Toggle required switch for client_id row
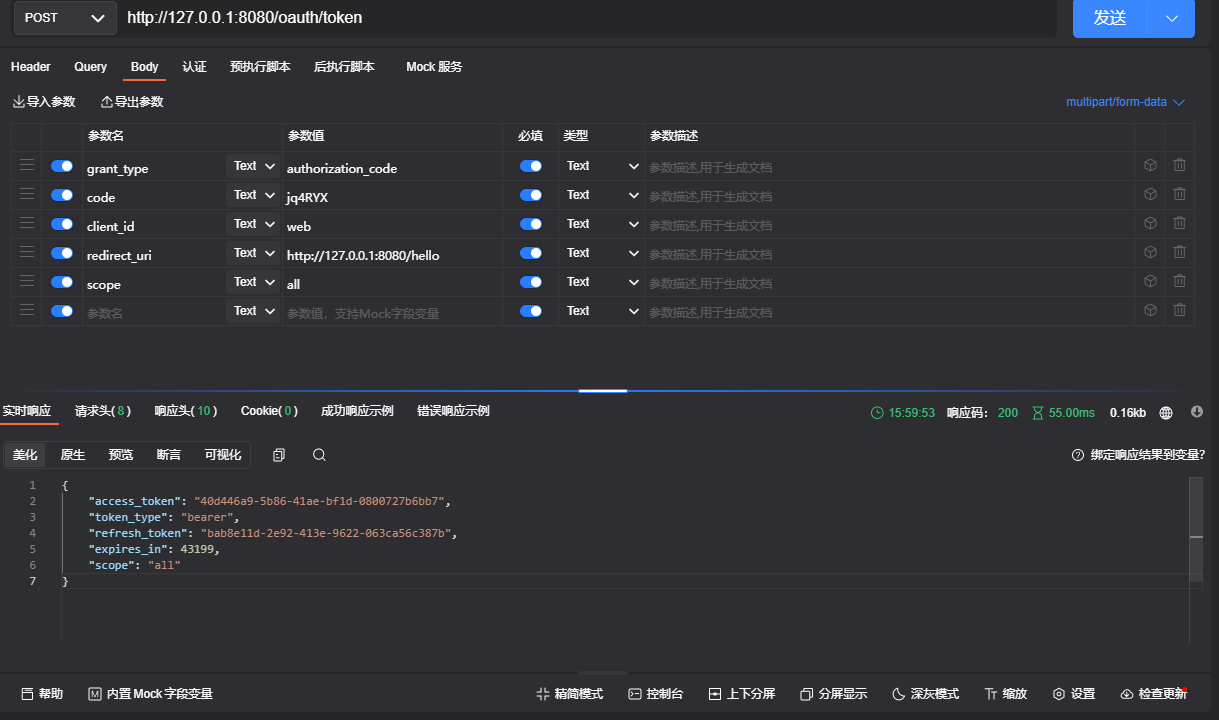The height and width of the screenshot is (720, 1219). coord(530,224)
